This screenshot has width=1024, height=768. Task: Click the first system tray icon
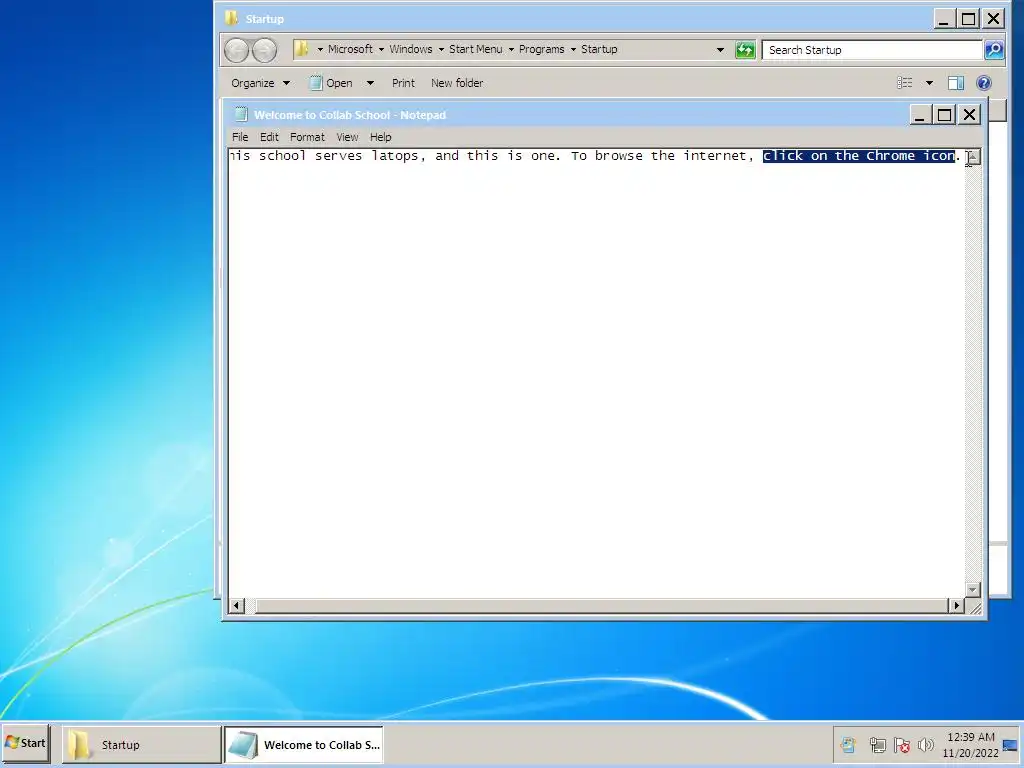coord(848,744)
